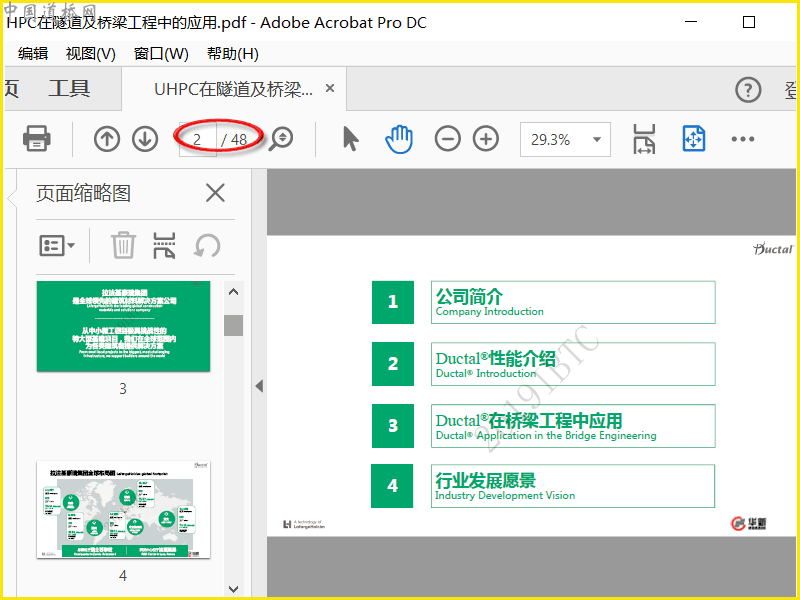Click the LafargeHolcim logo on slide
This screenshot has width=800, height=600.
point(304,524)
